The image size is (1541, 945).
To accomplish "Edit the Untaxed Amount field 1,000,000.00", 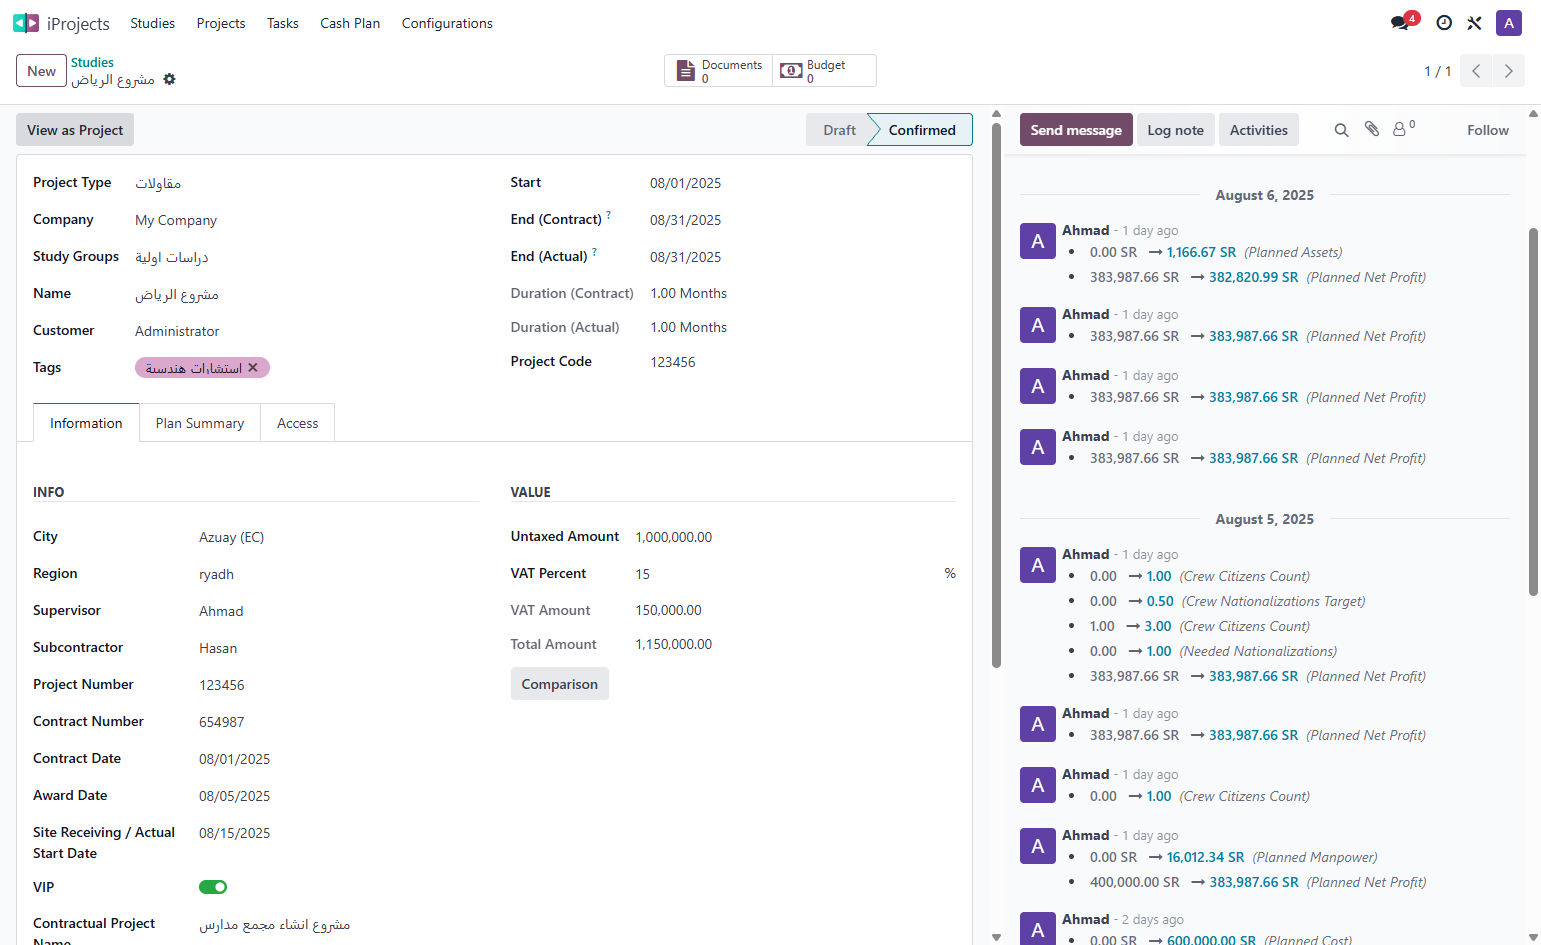I will pyautogui.click(x=795, y=537).
